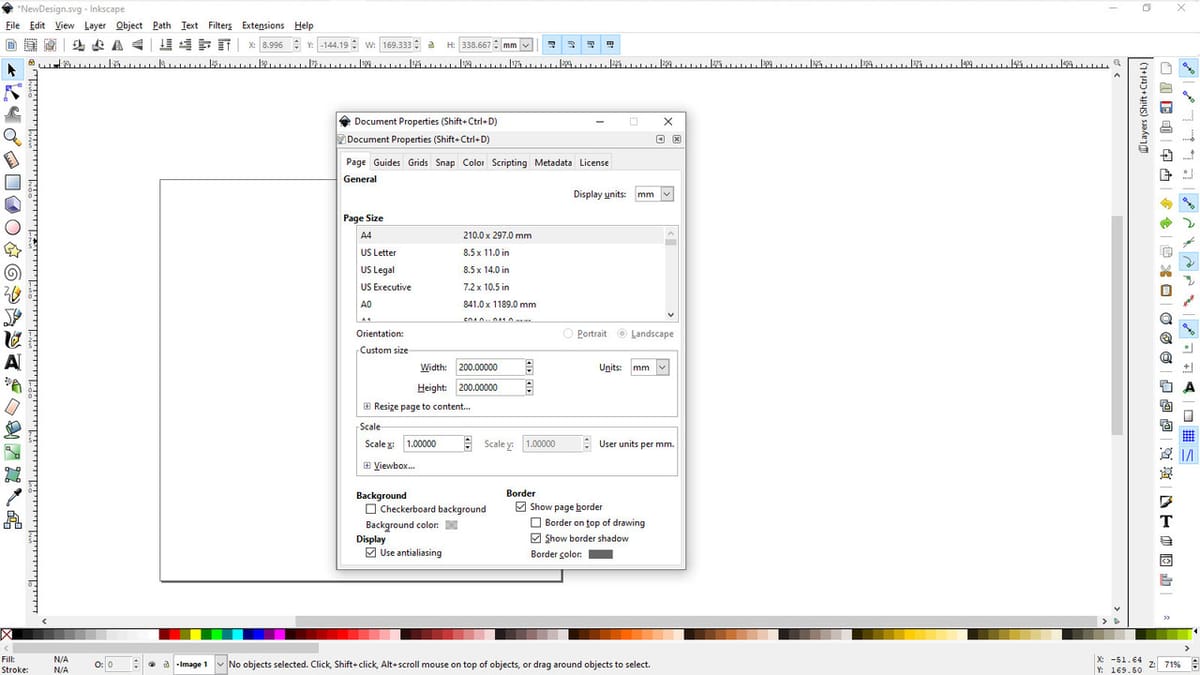Open the XML editor icon
The height and width of the screenshot is (675, 1200).
click(1166, 560)
